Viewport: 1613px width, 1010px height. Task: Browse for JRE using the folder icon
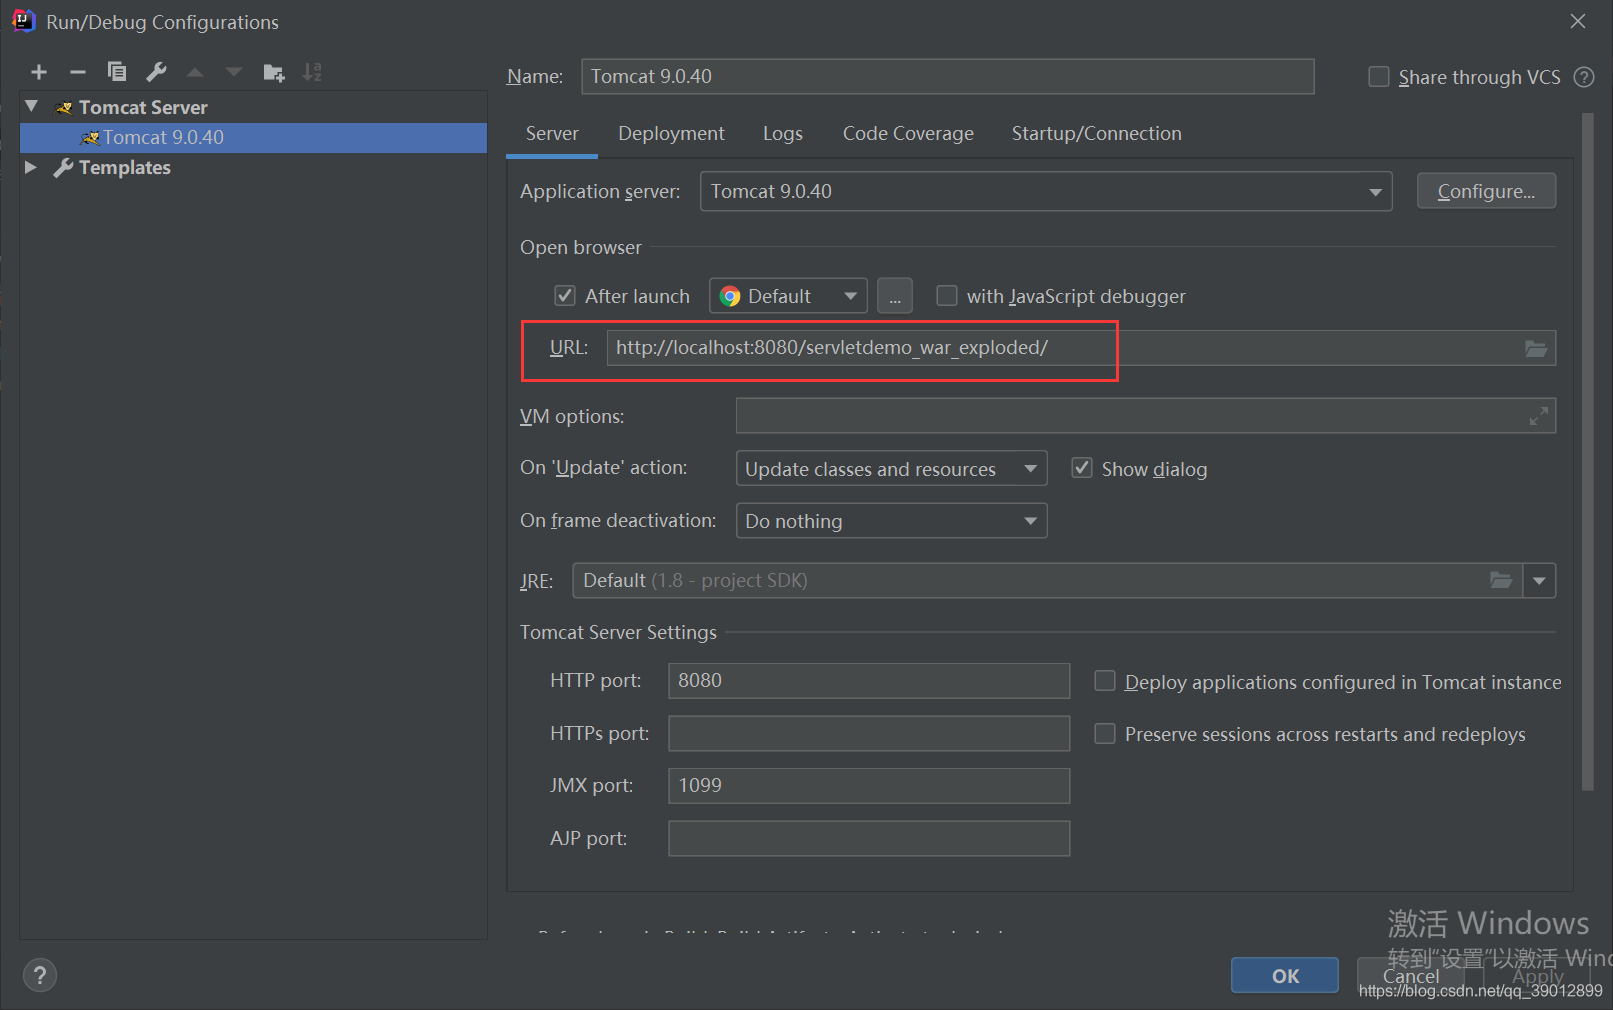pos(1501,580)
